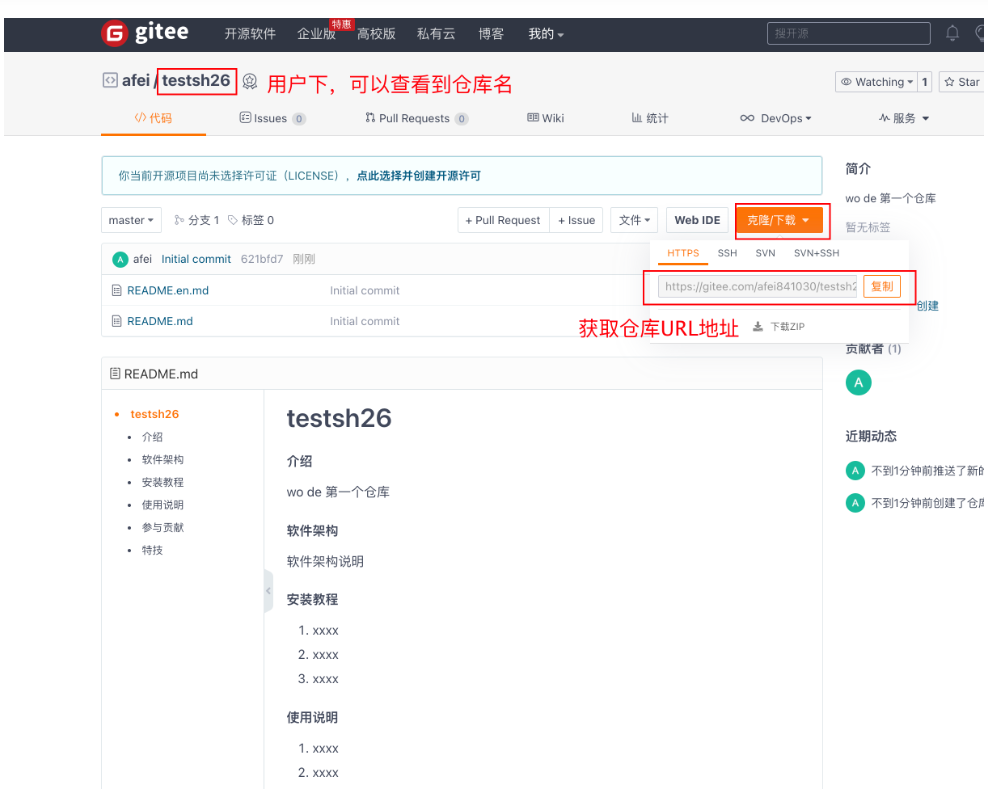
Task: Open the 统计 tab
Action: click(650, 118)
